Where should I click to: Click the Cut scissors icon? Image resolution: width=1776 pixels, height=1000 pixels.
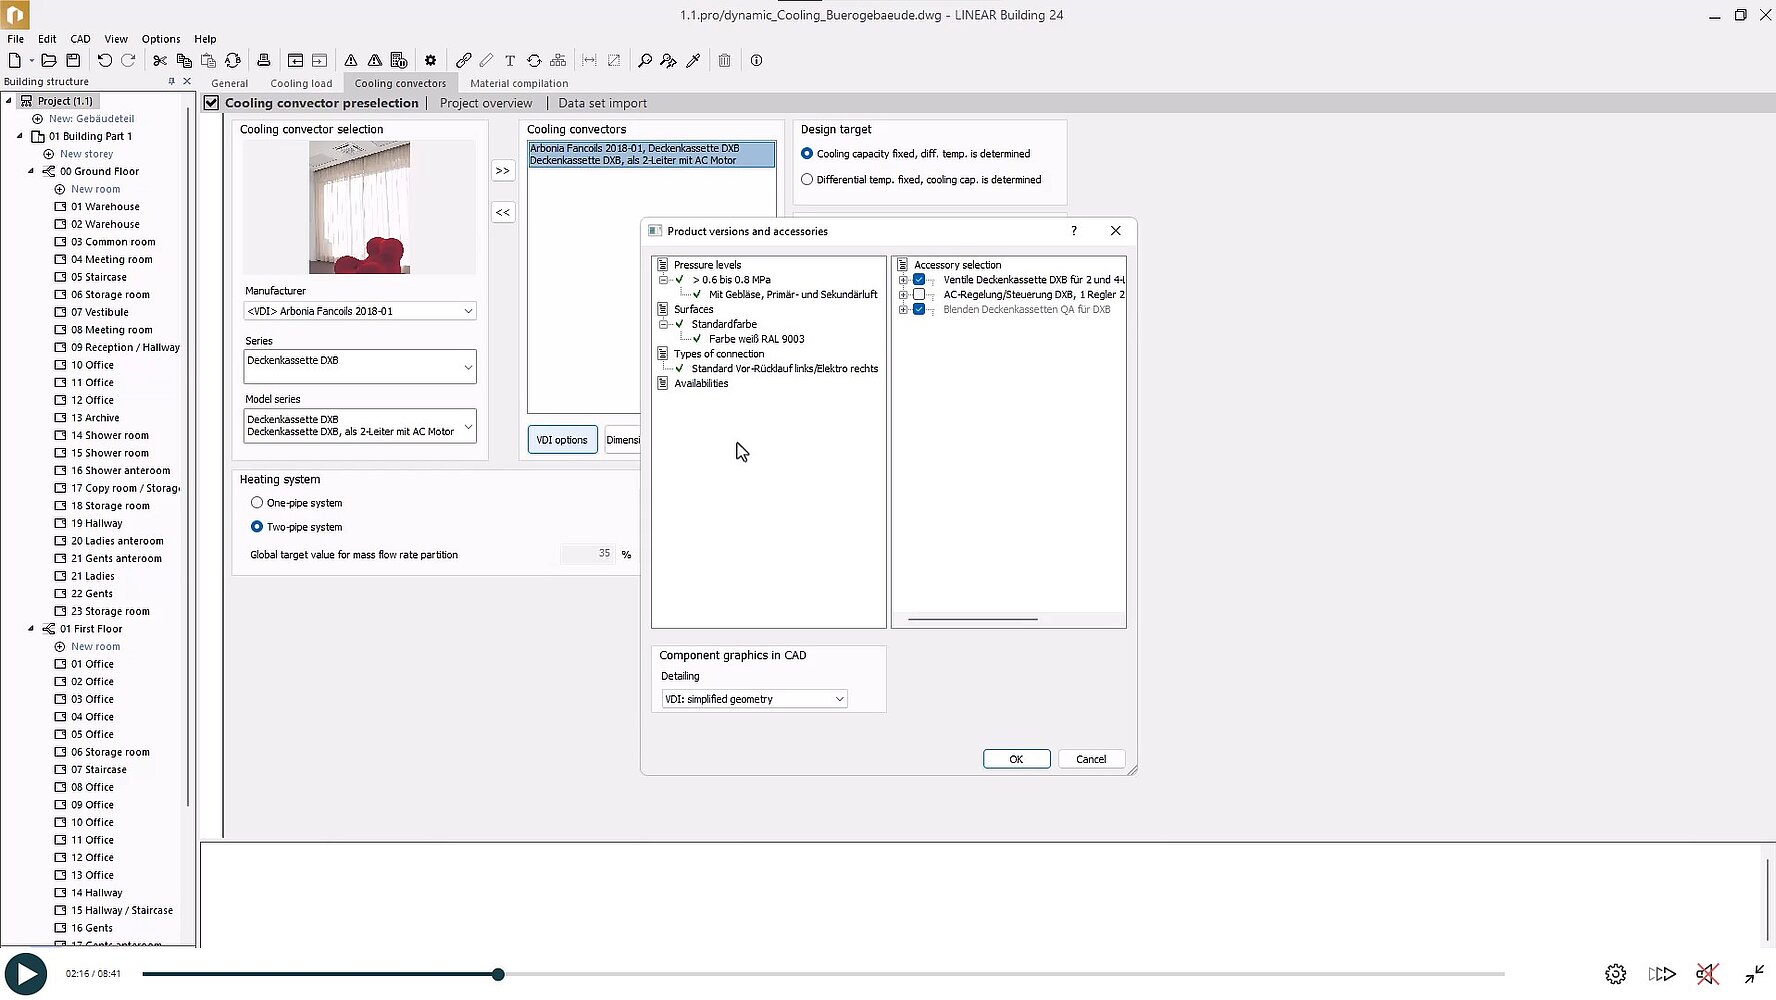click(x=160, y=60)
